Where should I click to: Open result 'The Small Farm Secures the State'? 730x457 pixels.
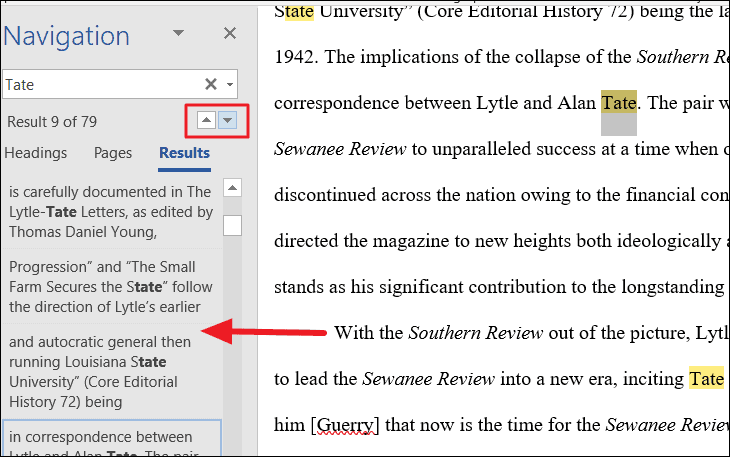click(x=111, y=287)
